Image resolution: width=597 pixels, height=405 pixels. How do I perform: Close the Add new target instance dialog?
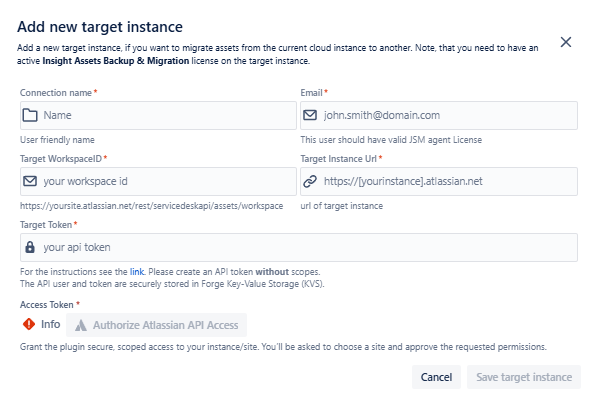566,42
